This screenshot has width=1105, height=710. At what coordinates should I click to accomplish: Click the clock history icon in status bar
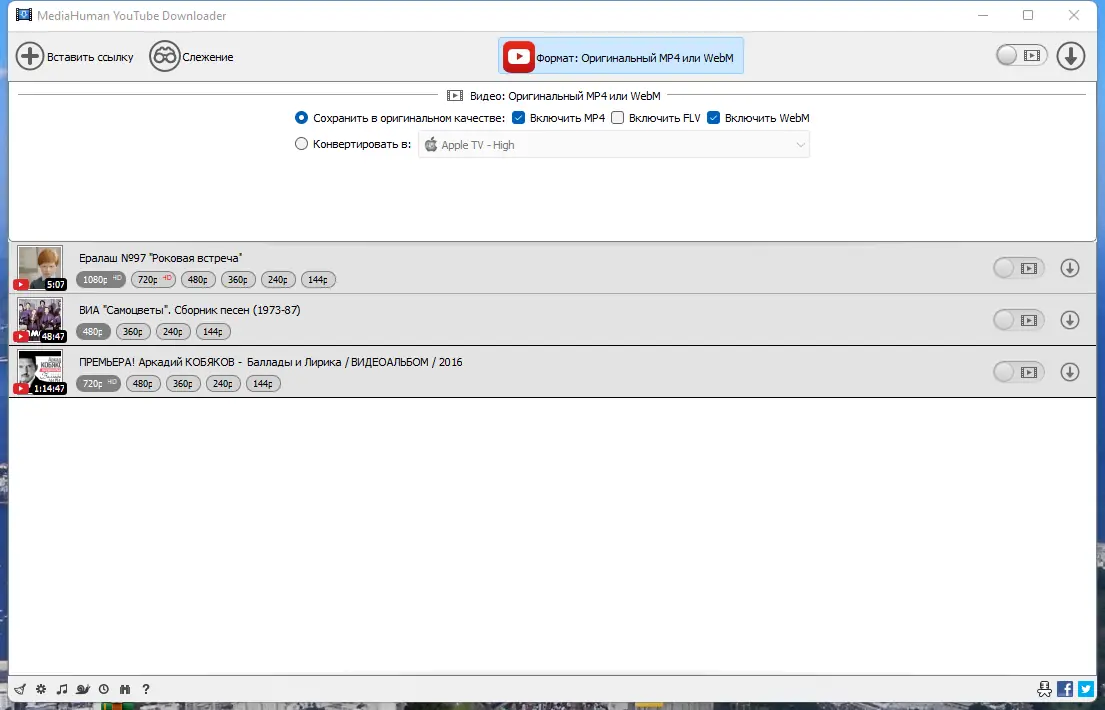click(x=104, y=689)
